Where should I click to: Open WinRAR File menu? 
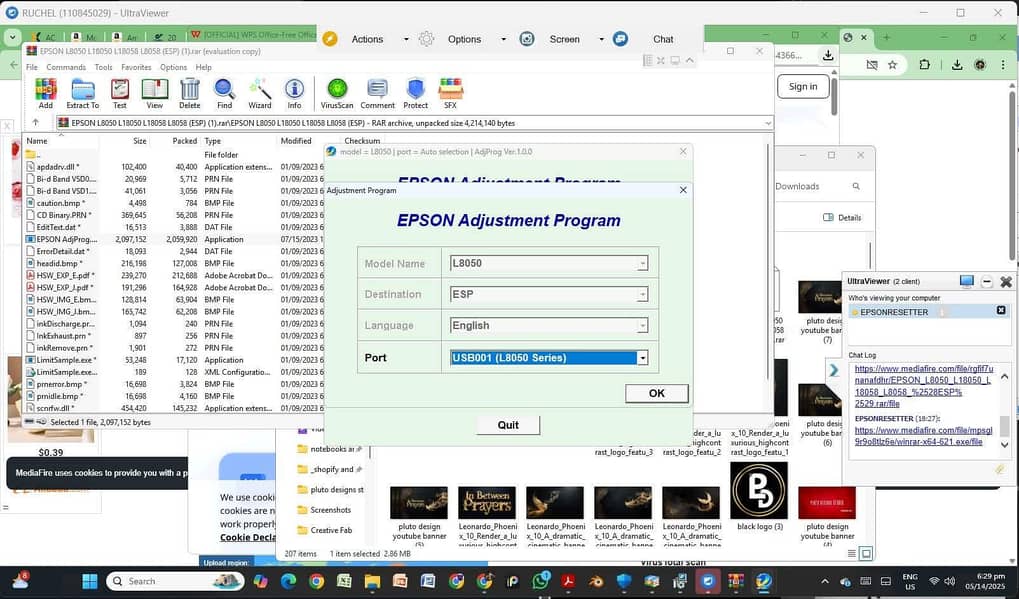pyautogui.click(x=32, y=67)
